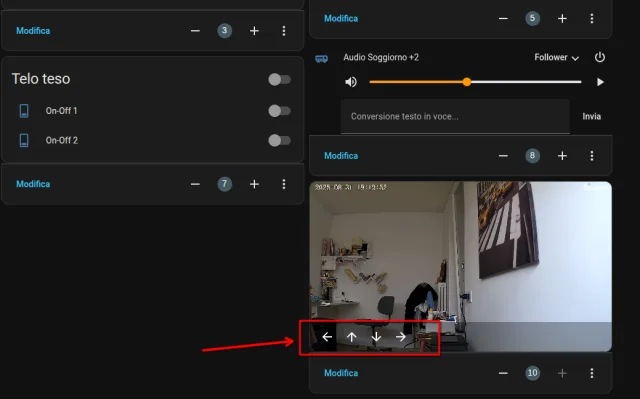The height and width of the screenshot is (399, 640).
Task: Click the On-Off 1 label
Action: (62, 111)
